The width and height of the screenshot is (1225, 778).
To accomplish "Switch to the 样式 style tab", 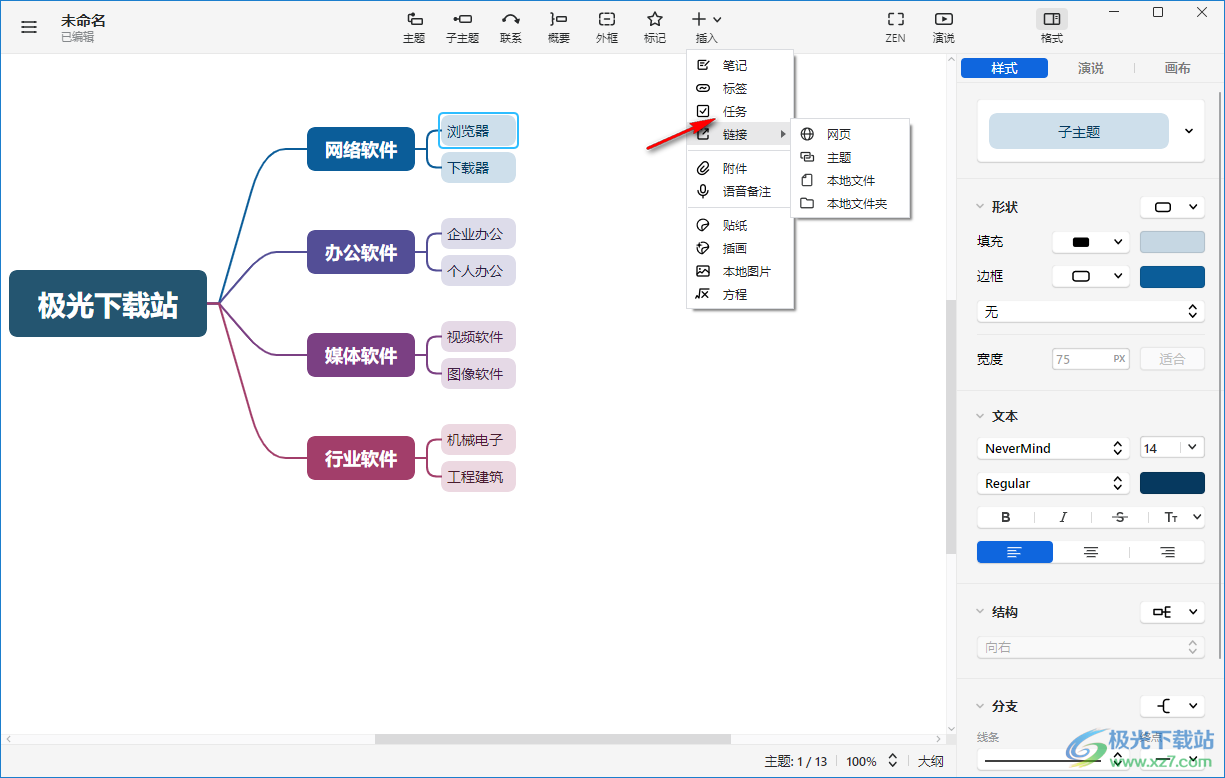I will coord(1004,68).
